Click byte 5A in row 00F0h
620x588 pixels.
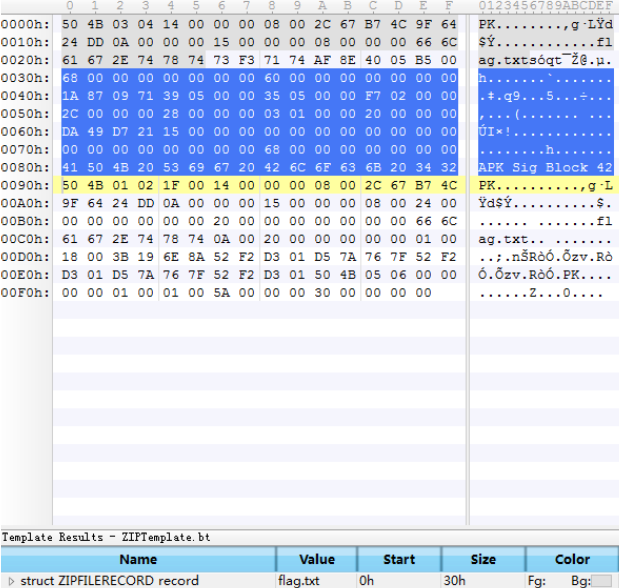click(221, 293)
